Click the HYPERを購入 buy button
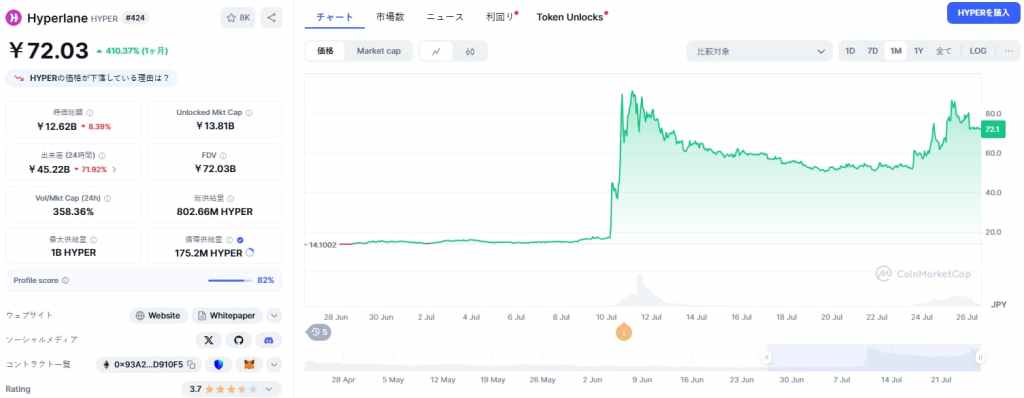 (x=984, y=12)
